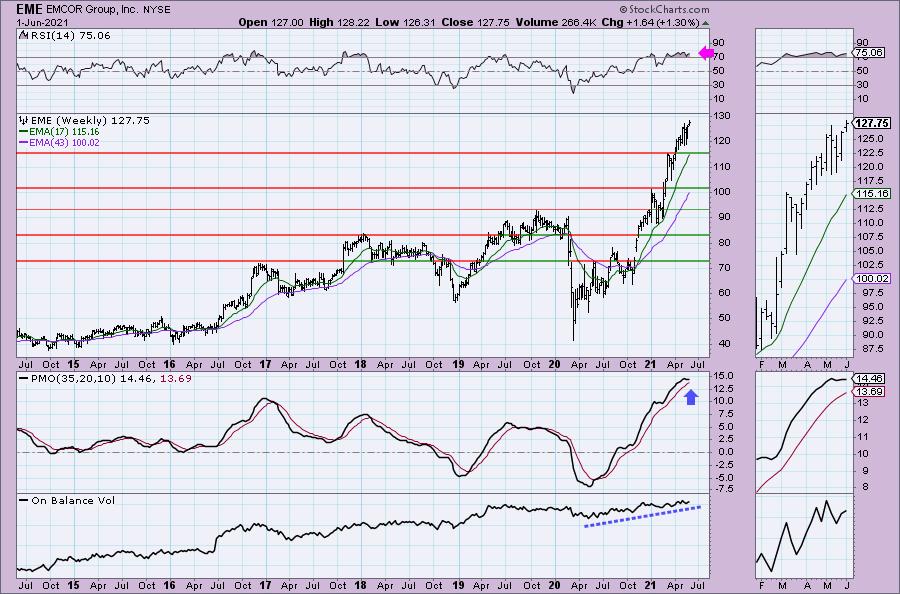This screenshot has height=594, width=900.
Task: Click the 75.06 RSI value tag in zoom panel
Action: coord(868,52)
